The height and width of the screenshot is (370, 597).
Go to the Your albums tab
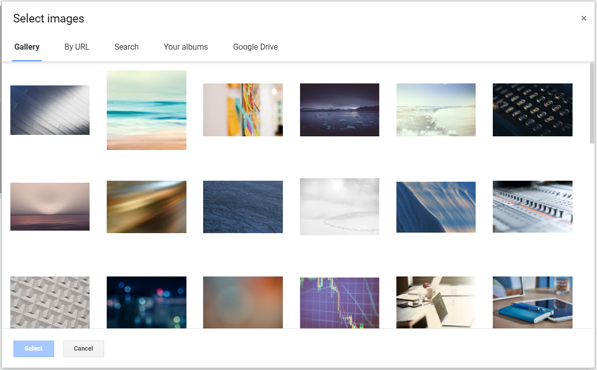(x=186, y=47)
